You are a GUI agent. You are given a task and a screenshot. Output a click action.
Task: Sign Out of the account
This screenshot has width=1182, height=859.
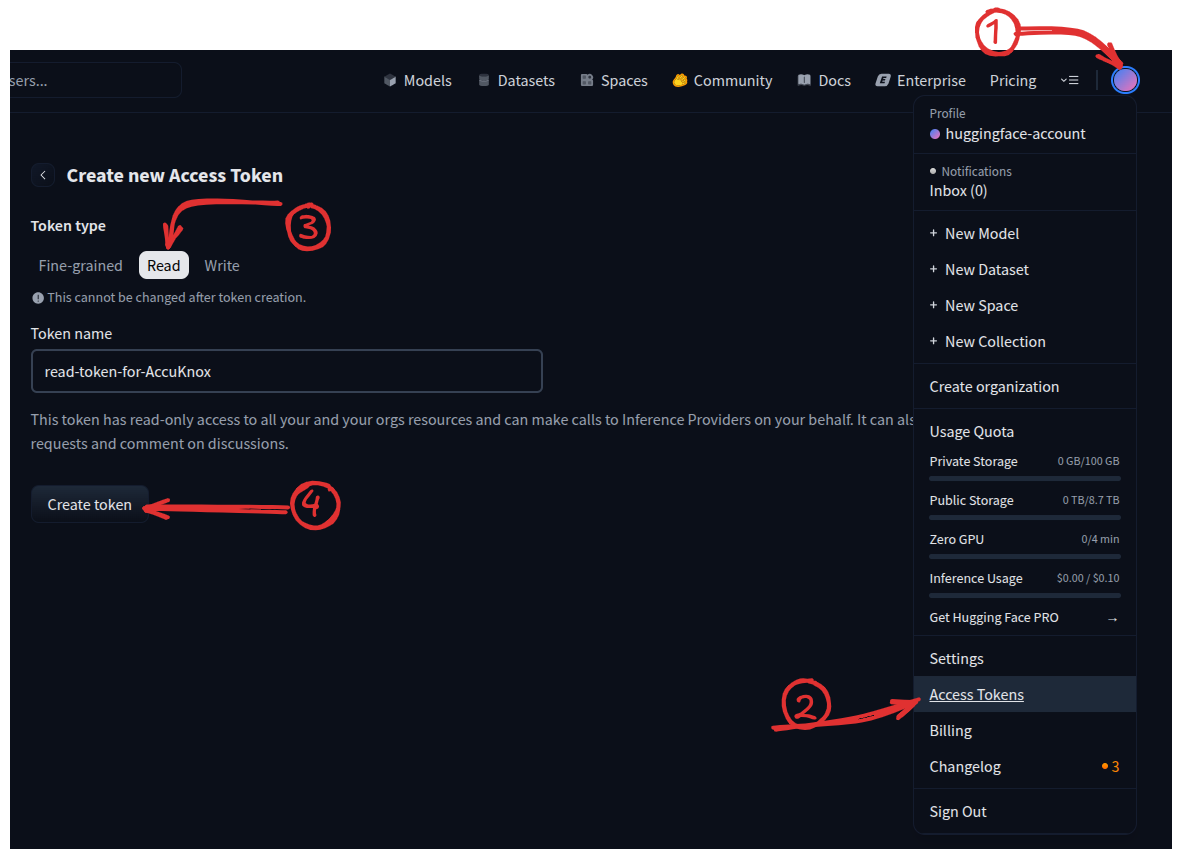pos(1024,812)
